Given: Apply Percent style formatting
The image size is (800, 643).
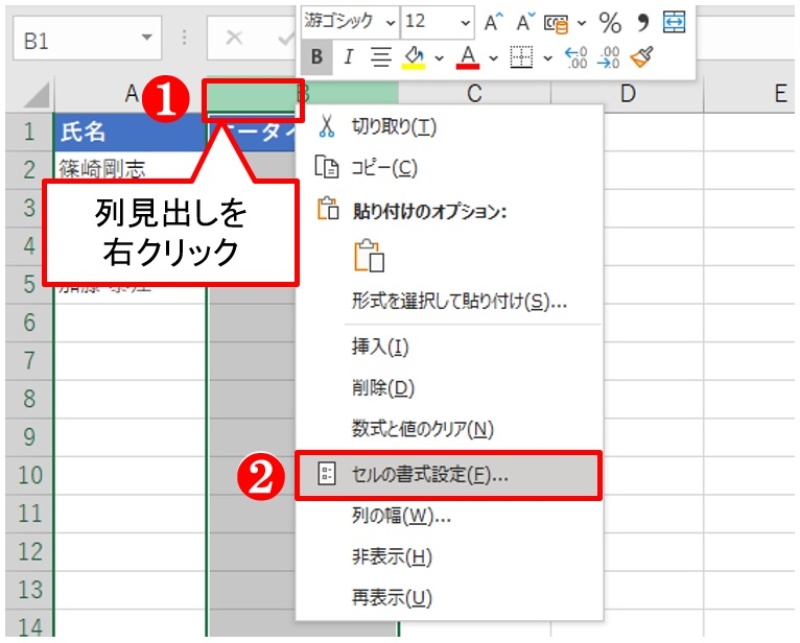Looking at the screenshot, I should [x=609, y=22].
